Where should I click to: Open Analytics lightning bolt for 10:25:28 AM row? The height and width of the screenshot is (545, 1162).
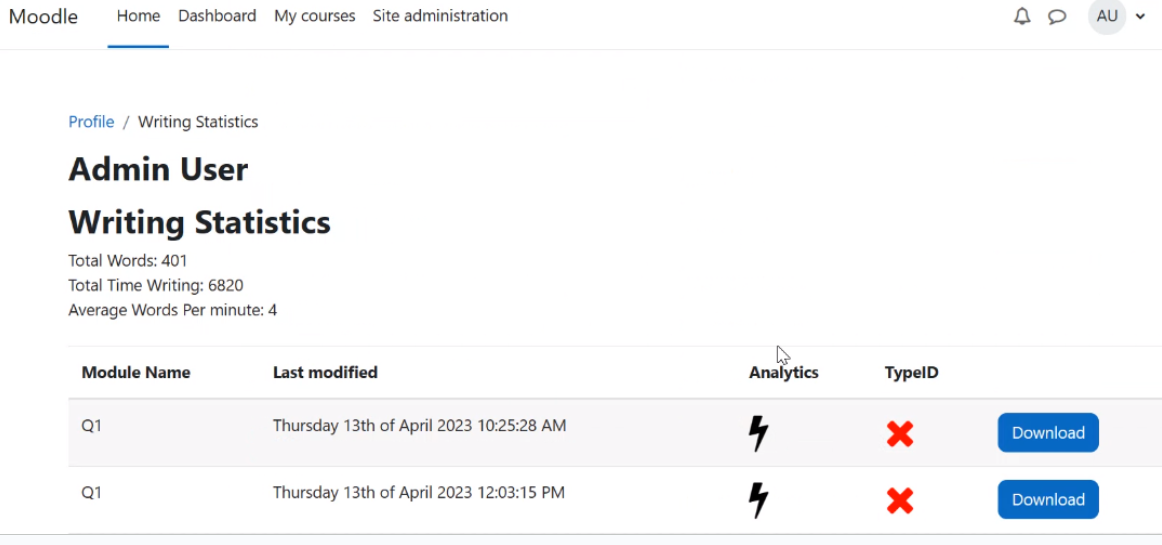(x=759, y=433)
